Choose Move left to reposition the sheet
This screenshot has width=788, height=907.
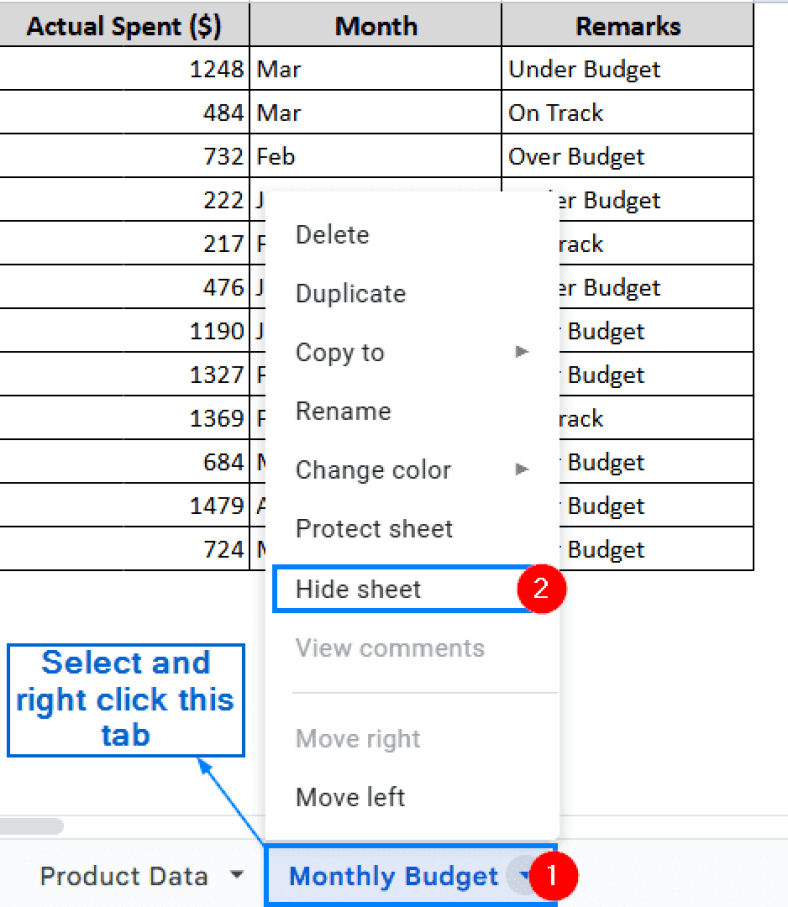351,797
